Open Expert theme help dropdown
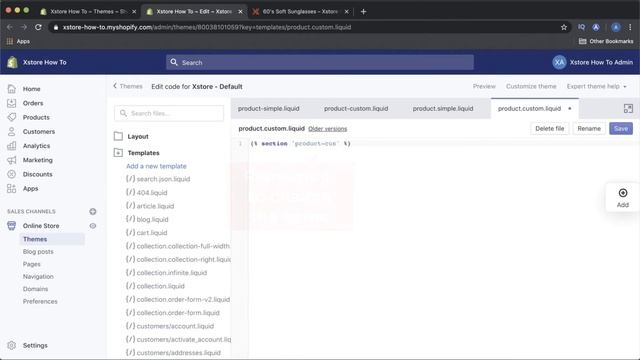Viewport: 640px width, 360px height. 596,87
